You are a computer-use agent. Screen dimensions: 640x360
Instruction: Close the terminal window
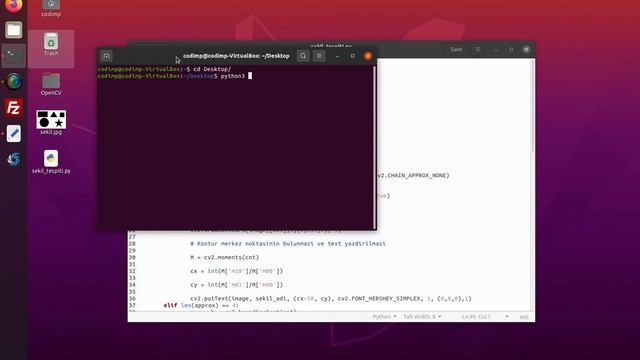point(368,56)
